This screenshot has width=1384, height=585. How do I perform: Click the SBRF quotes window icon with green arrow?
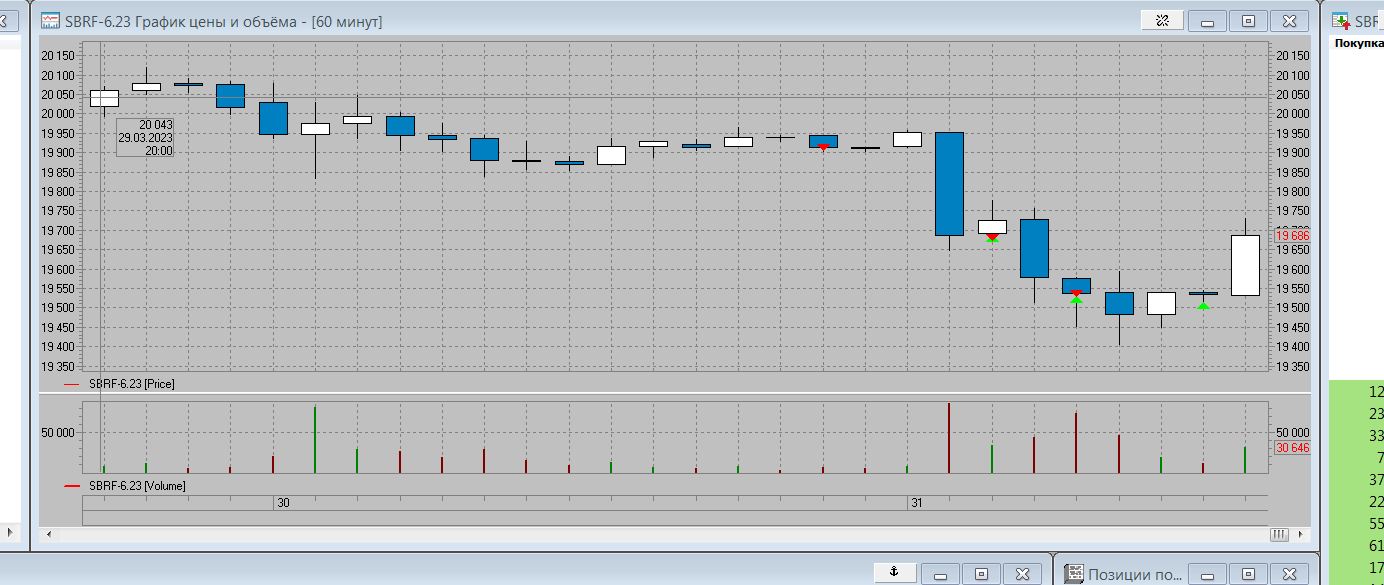1340,21
